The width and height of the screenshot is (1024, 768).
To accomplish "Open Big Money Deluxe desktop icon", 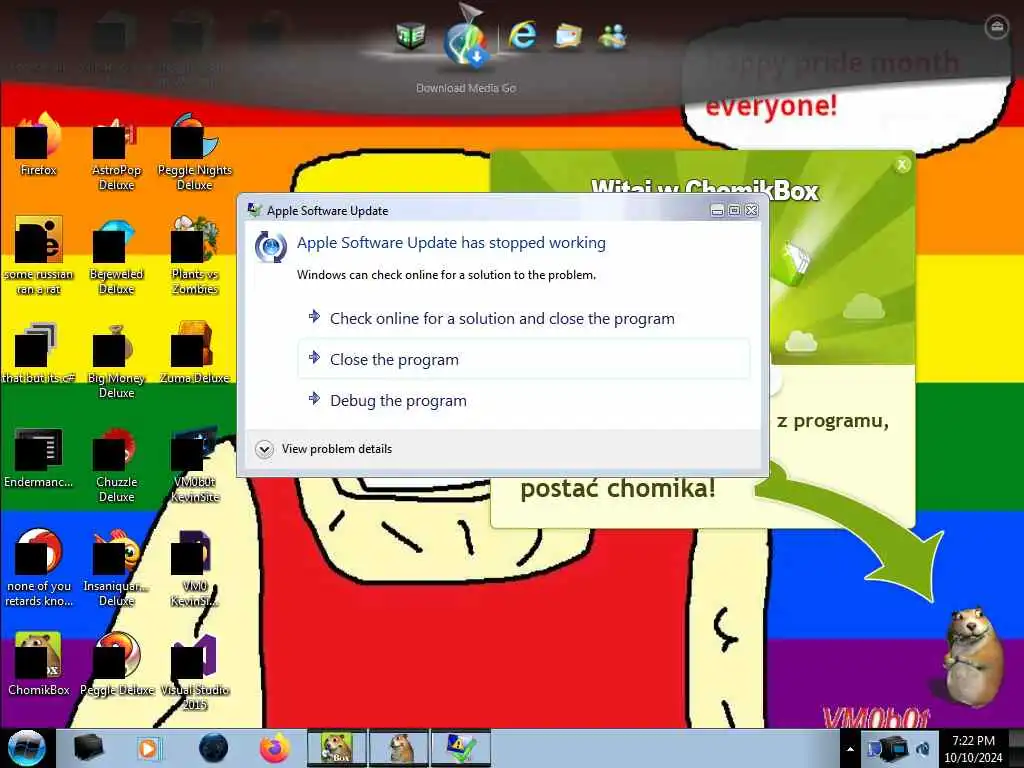I will click(x=116, y=360).
